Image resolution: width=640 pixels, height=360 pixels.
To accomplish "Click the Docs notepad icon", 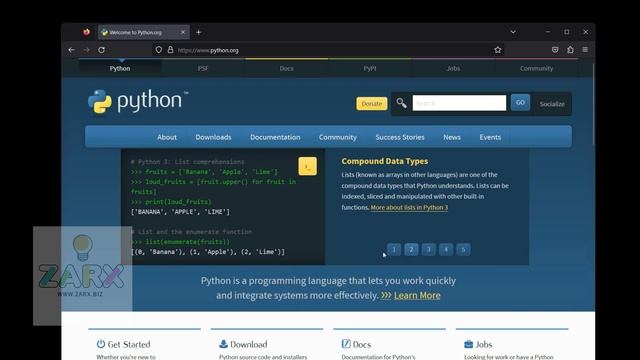I will (346, 344).
